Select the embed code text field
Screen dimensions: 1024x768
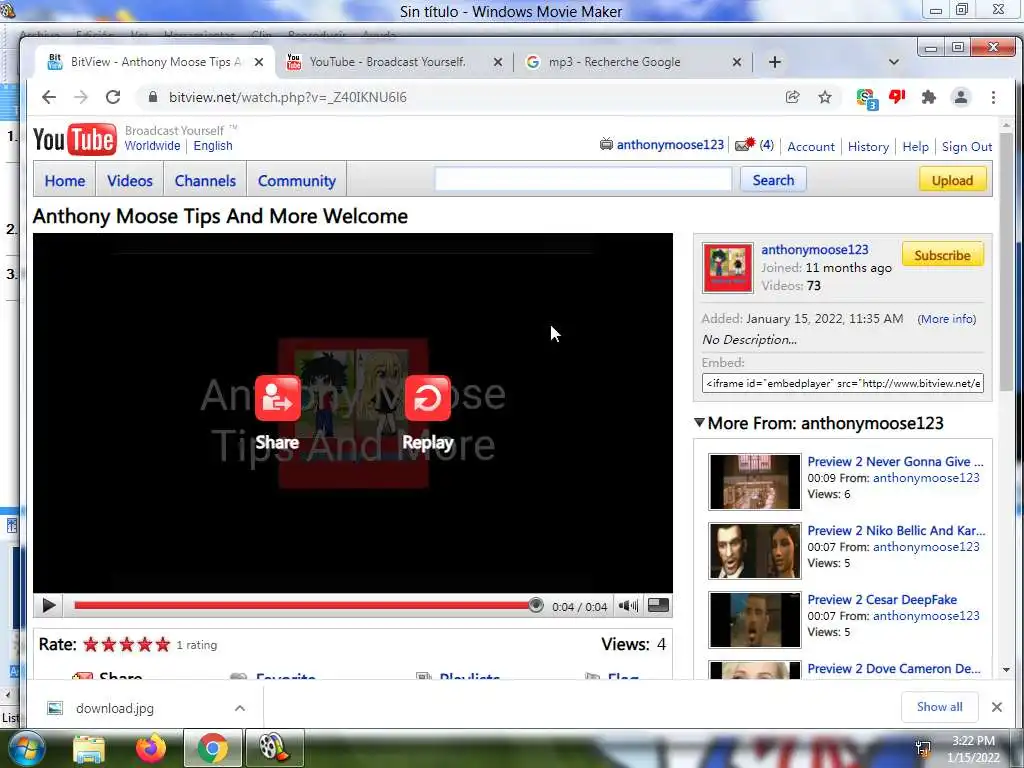pos(842,383)
